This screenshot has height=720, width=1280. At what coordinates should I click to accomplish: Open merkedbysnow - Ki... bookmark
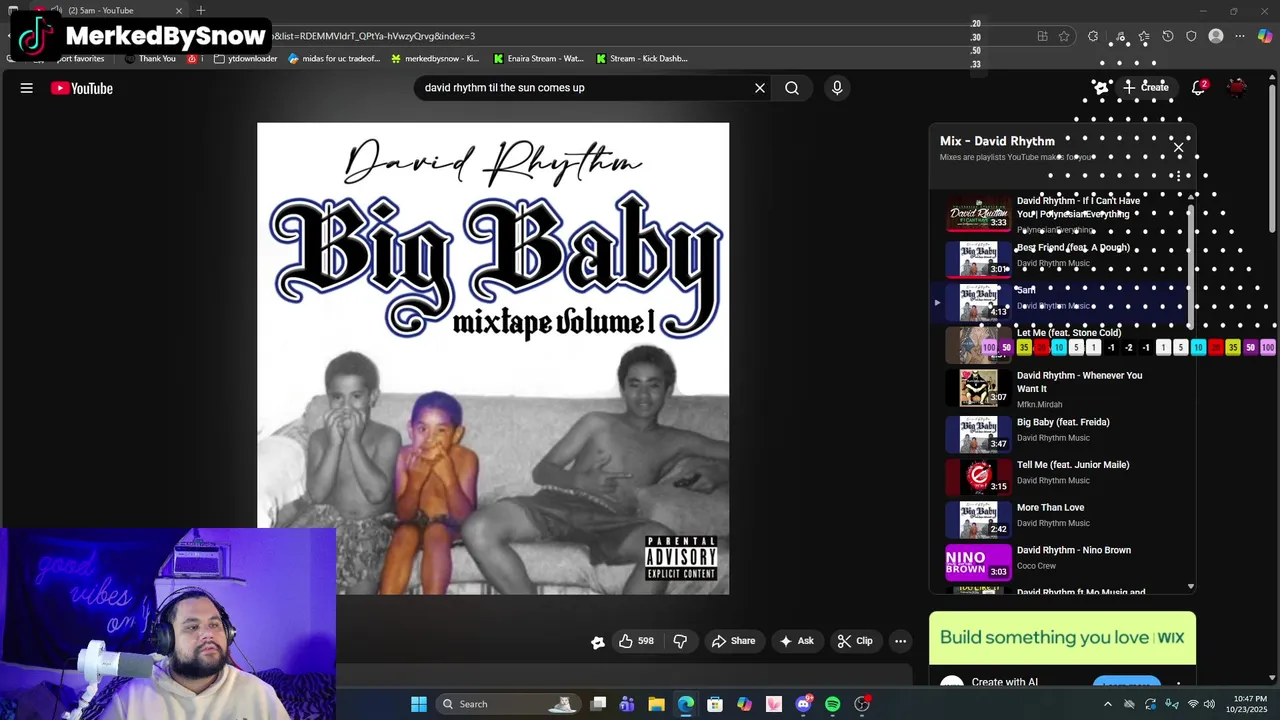click(x=435, y=58)
